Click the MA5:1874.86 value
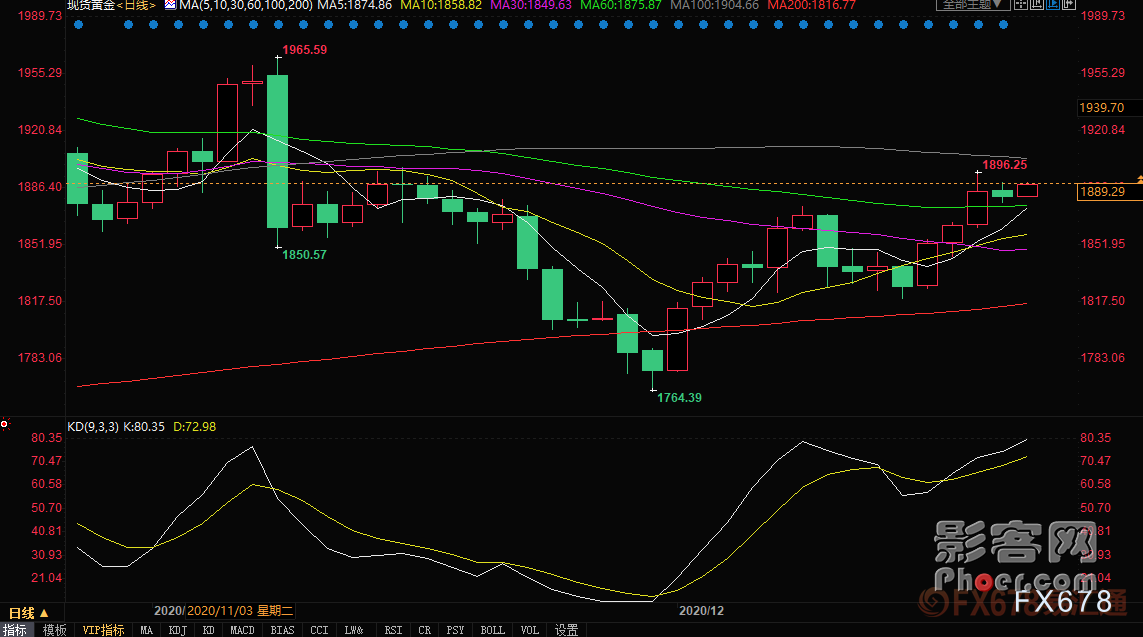Screen dimensions: 1143x637 click(x=354, y=5)
